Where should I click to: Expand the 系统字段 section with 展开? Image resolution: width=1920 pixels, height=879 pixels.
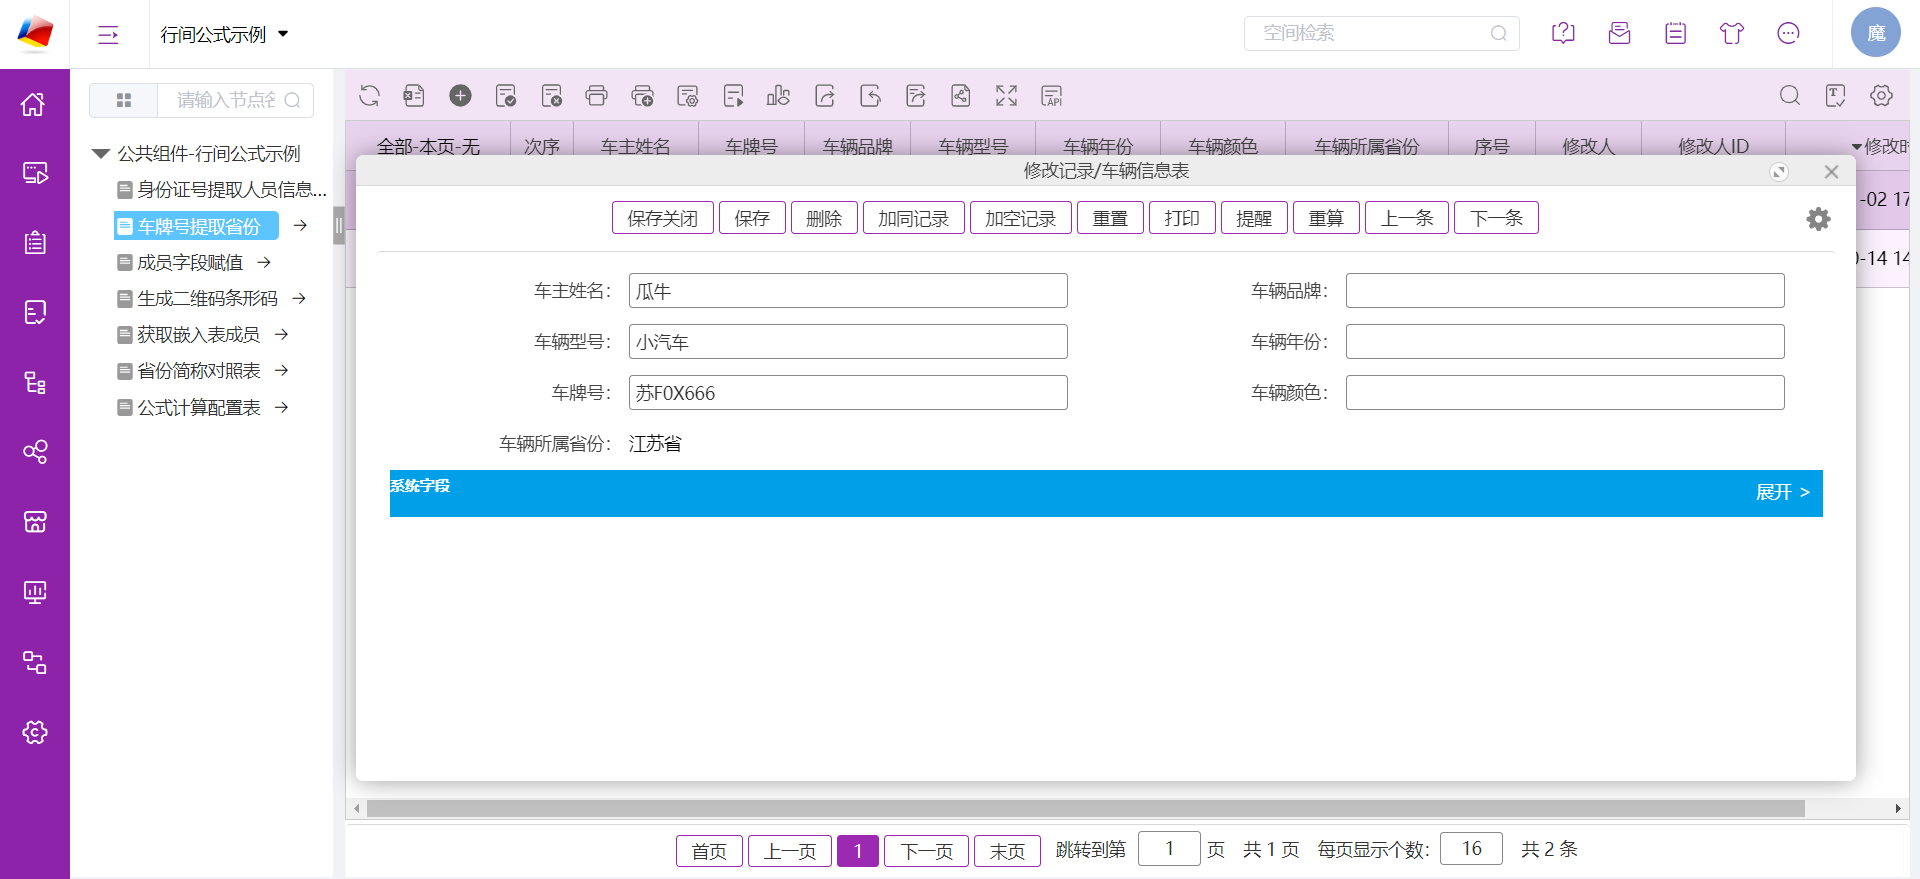coord(1783,492)
